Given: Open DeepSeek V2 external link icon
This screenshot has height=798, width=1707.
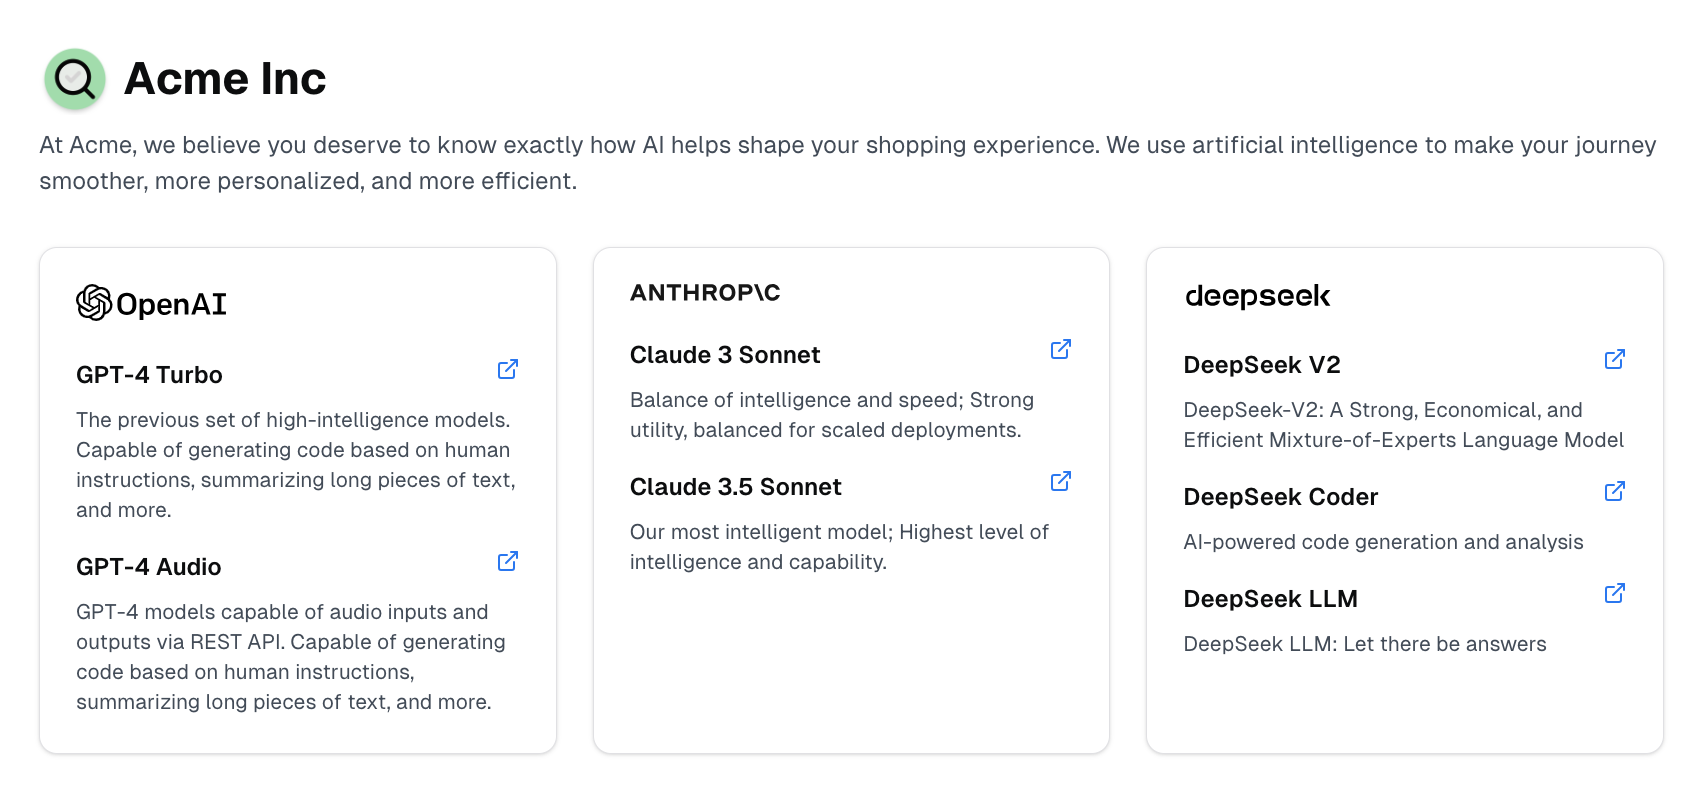Looking at the screenshot, I should coord(1614,359).
